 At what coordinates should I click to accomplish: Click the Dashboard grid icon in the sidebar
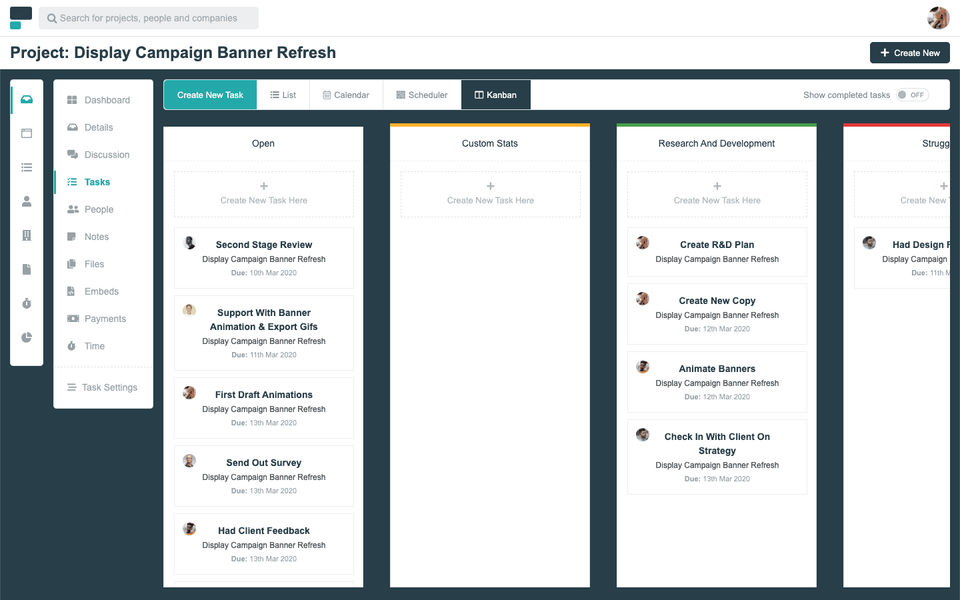coord(72,100)
